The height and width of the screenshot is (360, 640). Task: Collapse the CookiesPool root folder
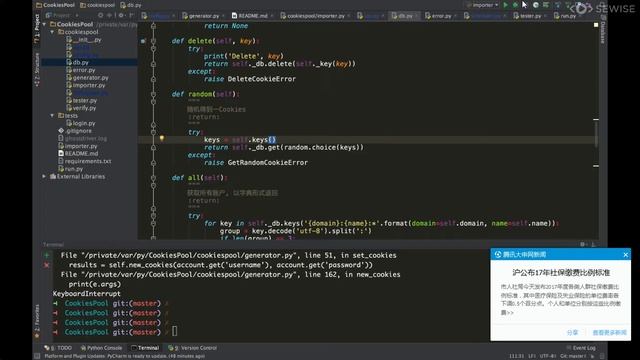click(44, 24)
